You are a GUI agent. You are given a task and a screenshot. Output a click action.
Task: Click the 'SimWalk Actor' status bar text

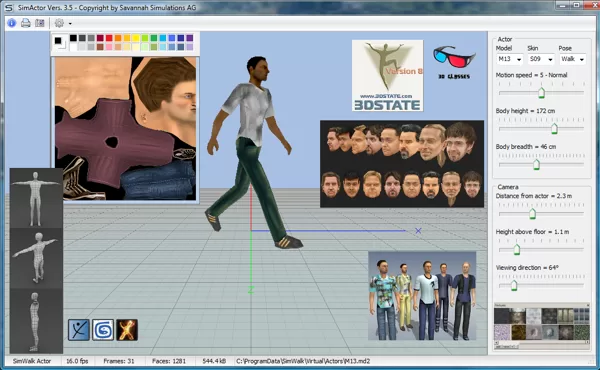(32, 361)
